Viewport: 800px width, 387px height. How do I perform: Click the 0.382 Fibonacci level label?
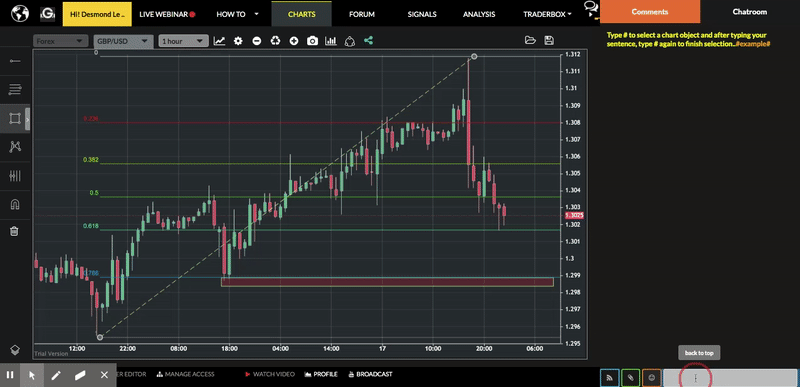(91, 160)
